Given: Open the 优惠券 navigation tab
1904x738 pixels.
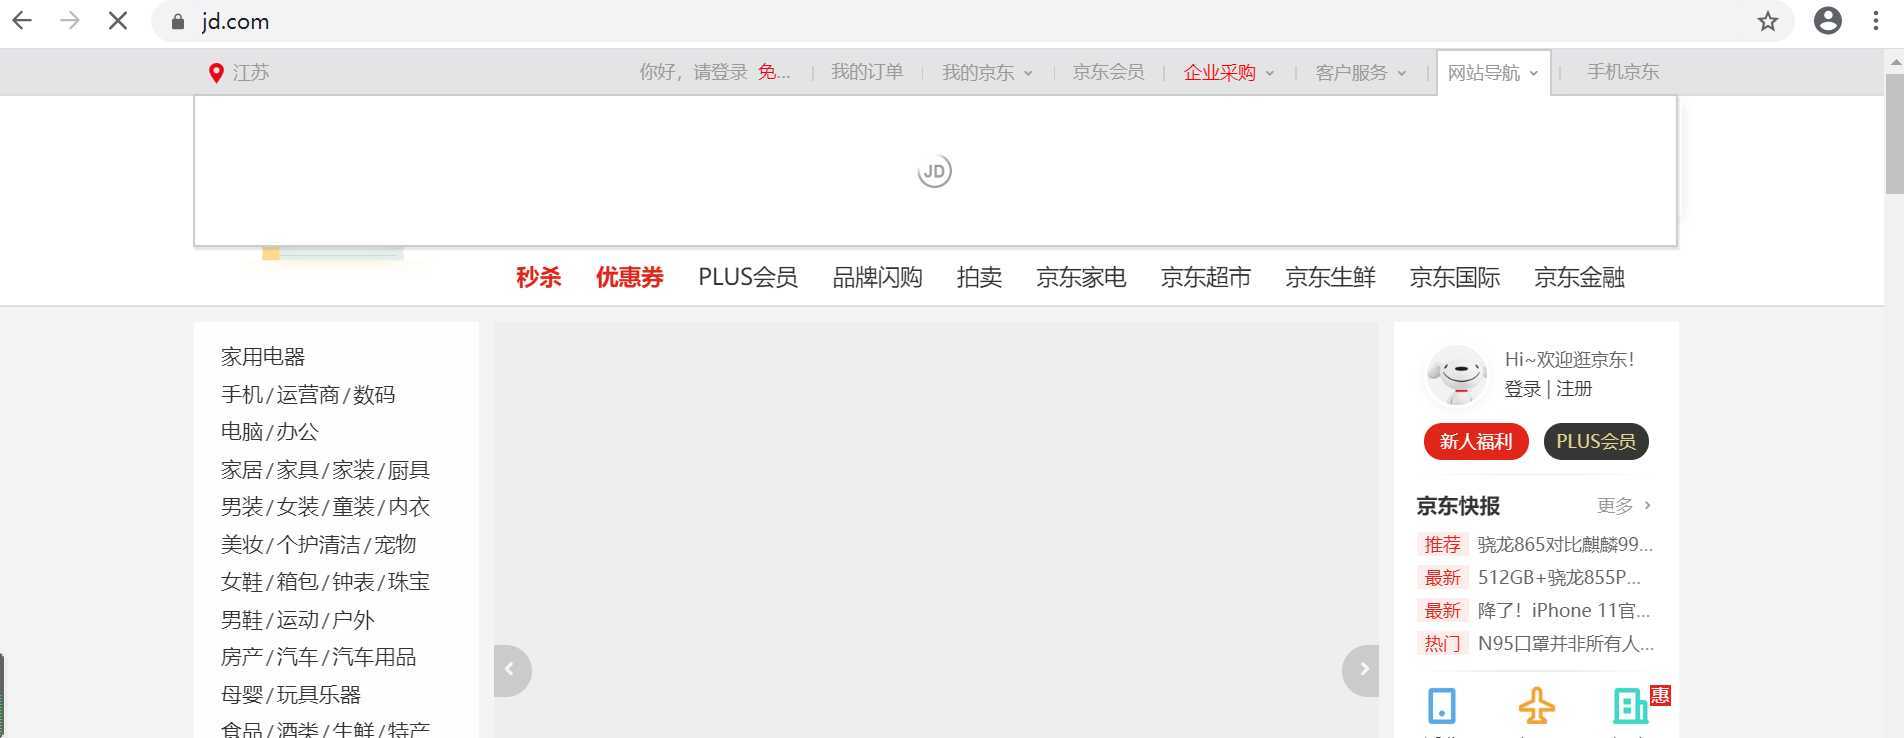Looking at the screenshot, I should click(629, 277).
